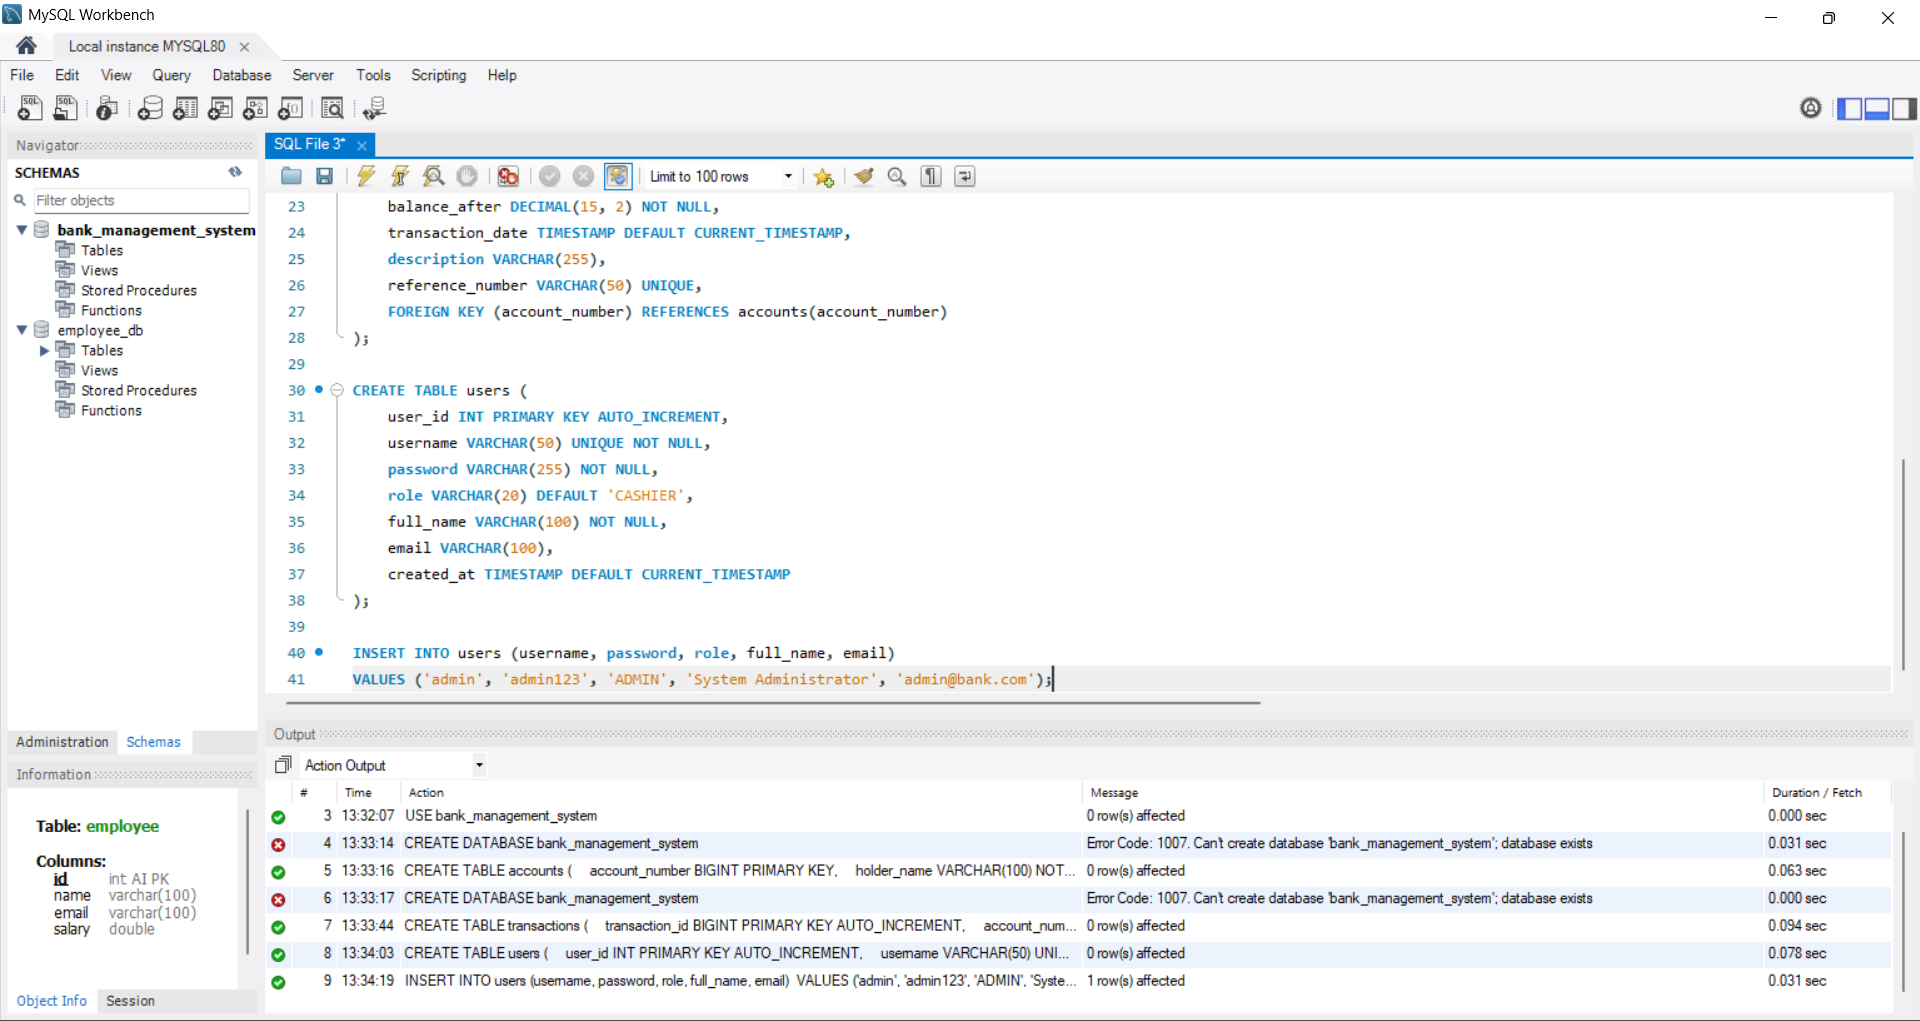This screenshot has height=1021, width=1920.
Task: Click the Filter objects search field
Action: [x=141, y=200]
